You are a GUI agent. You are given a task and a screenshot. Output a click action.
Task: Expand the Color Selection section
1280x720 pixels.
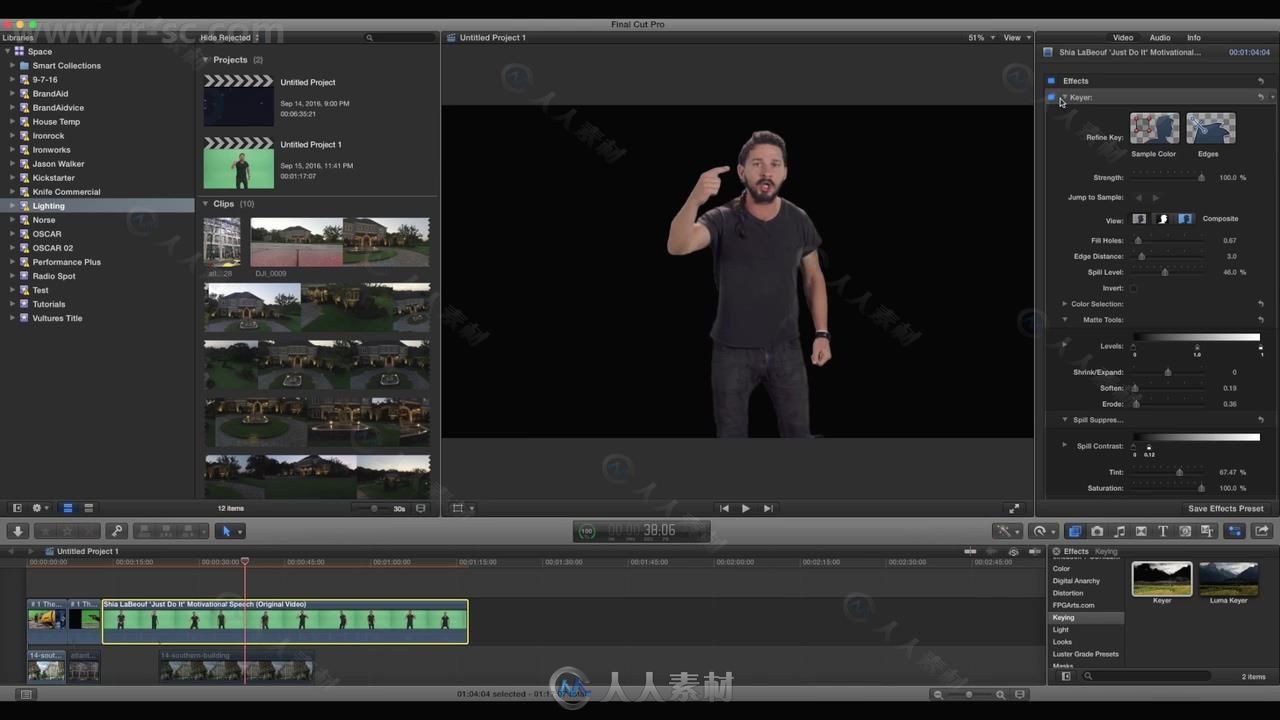coord(1064,304)
